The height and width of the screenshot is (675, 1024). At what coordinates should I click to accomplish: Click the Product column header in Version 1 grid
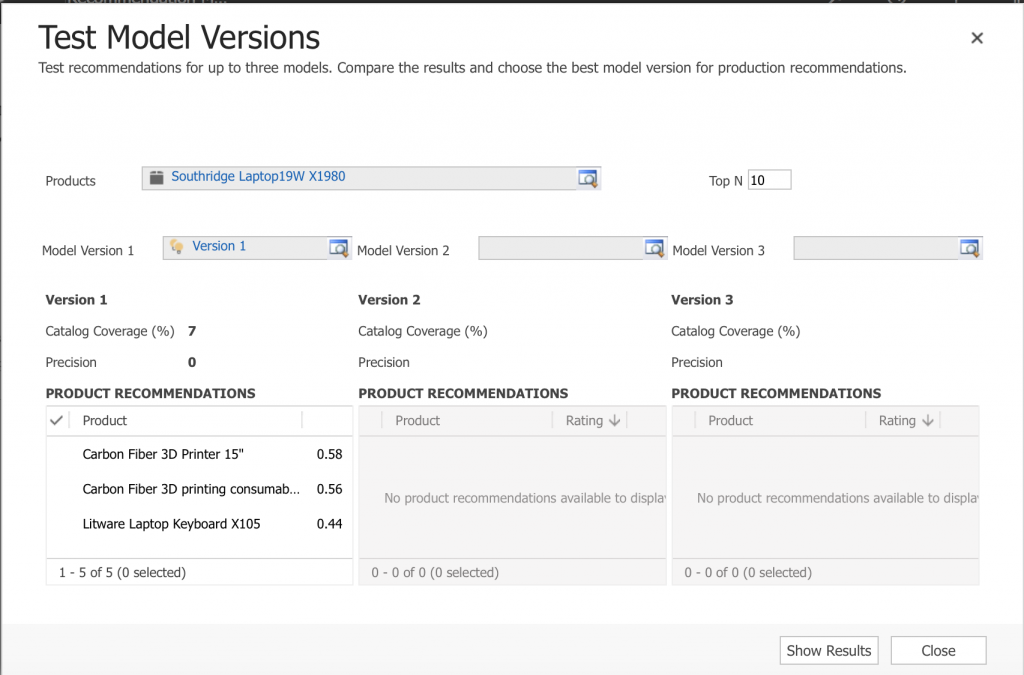click(x=105, y=421)
